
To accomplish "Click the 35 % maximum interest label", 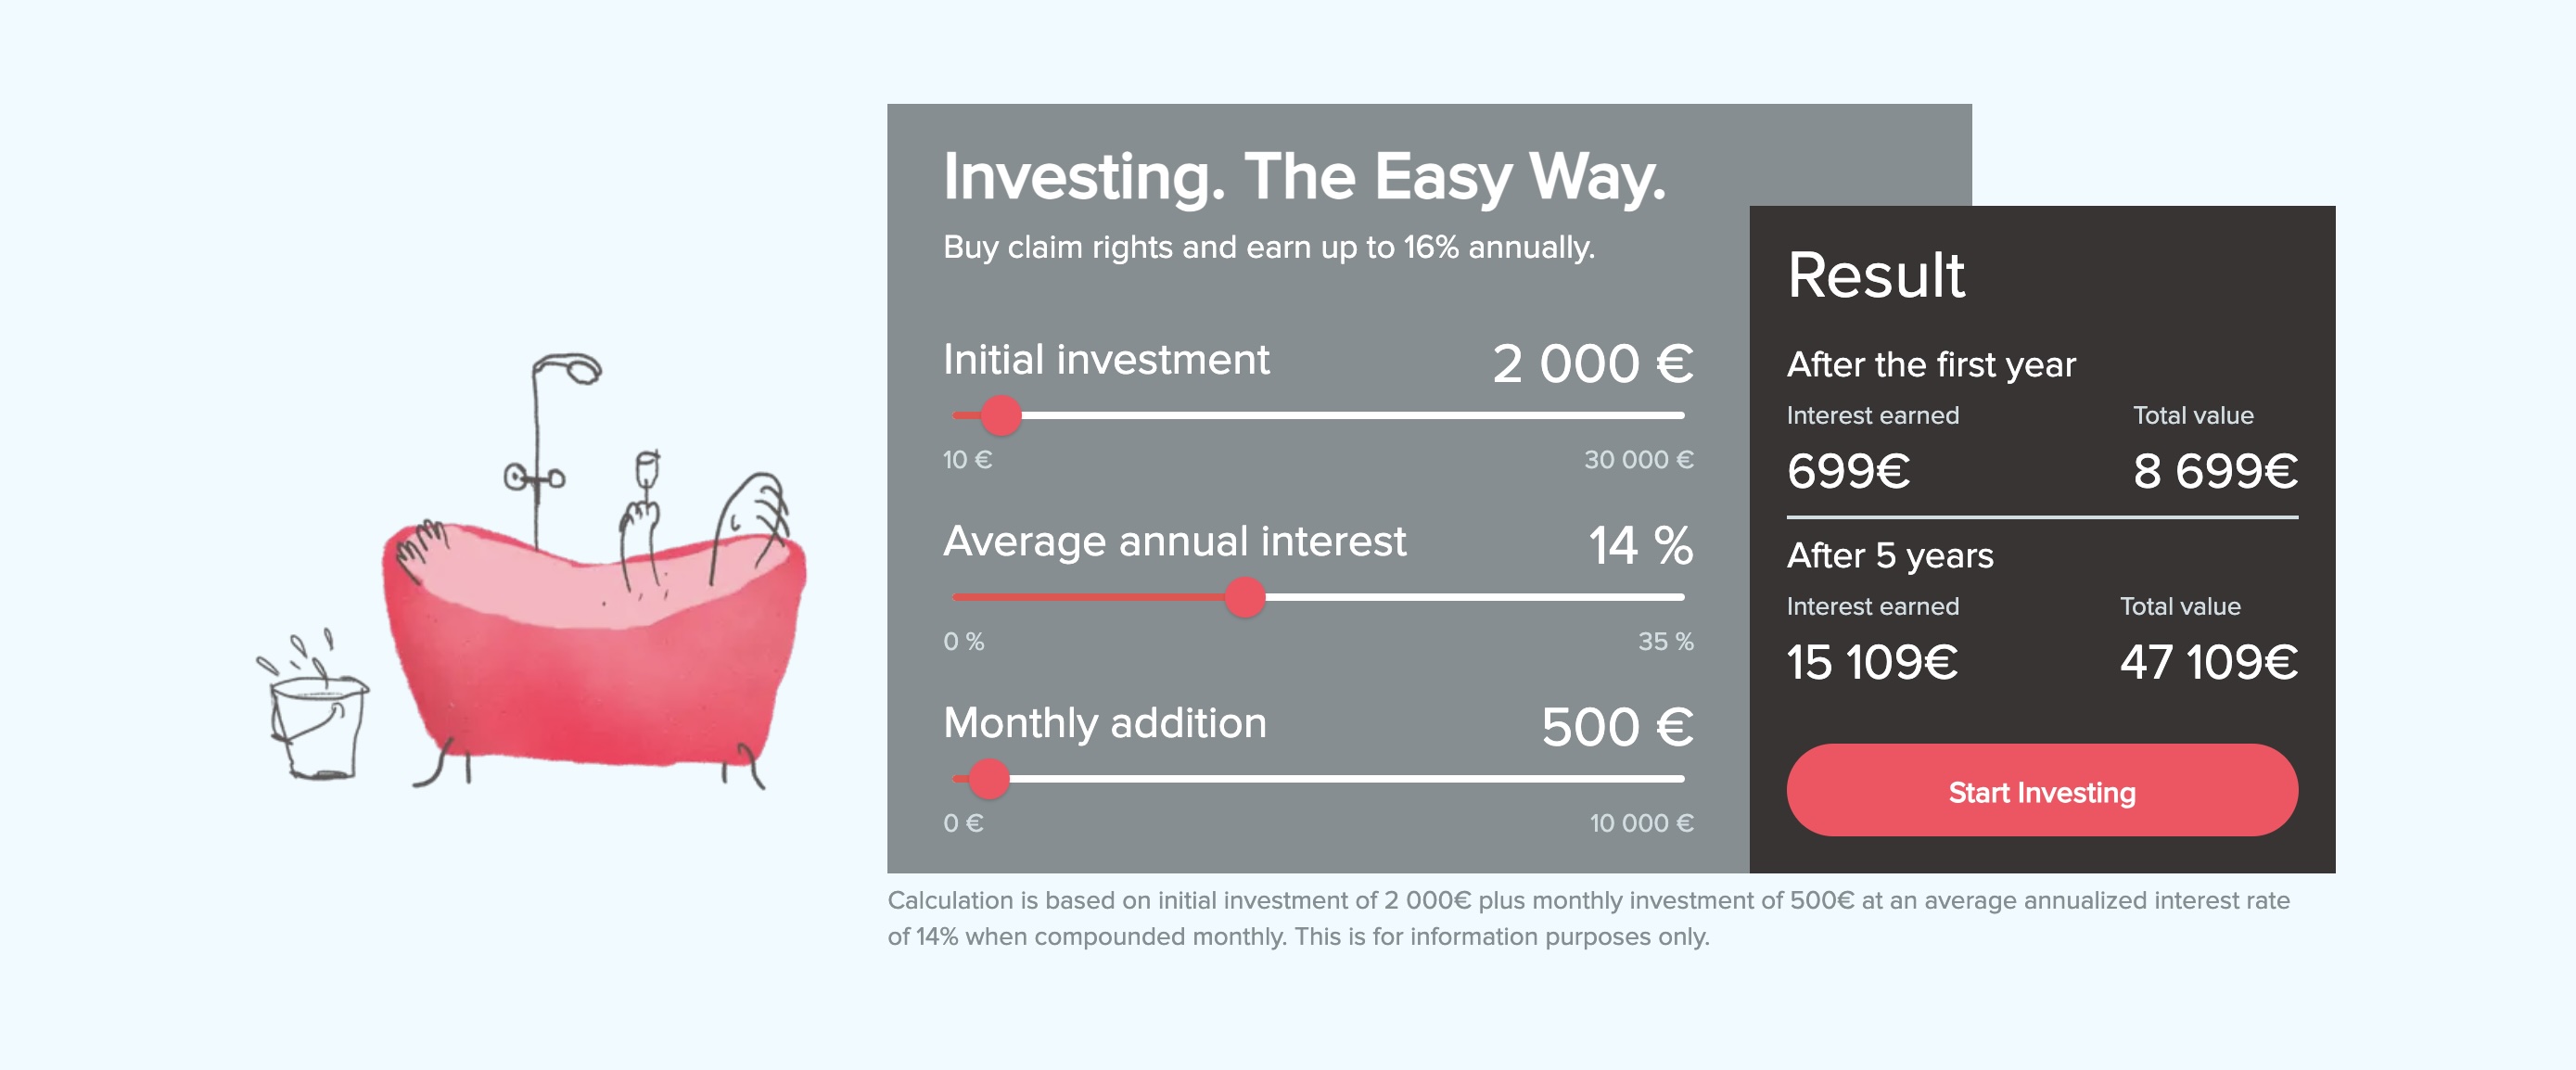I will click(1665, 641).
